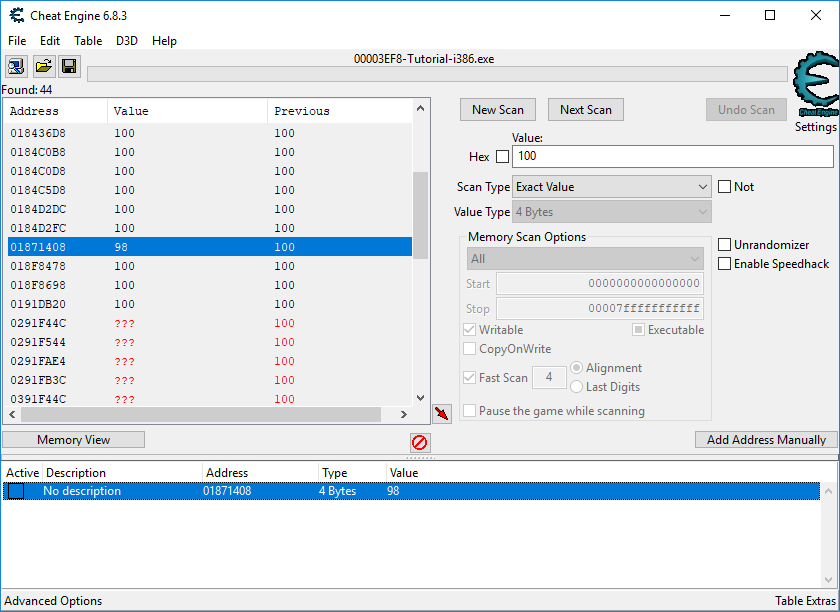Select result row address 018436D8
840x612 pixels.
tap(210, 133)
